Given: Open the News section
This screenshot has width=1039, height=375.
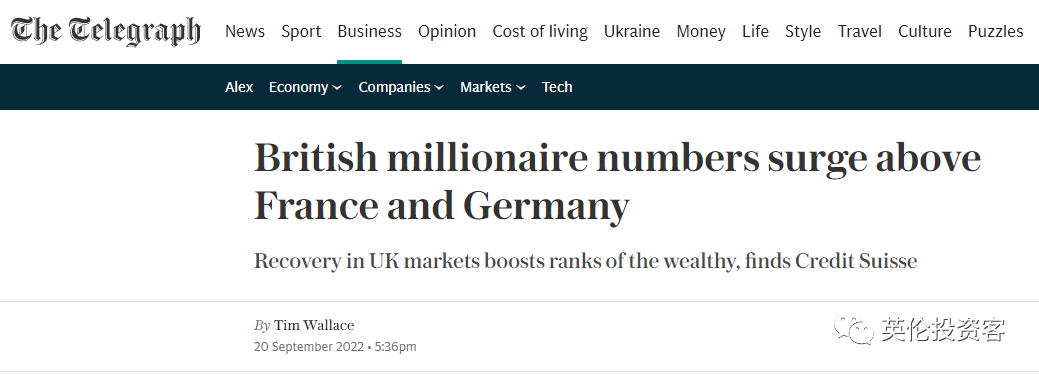Looking at the screenshot, I should click(x=245, y=31).
